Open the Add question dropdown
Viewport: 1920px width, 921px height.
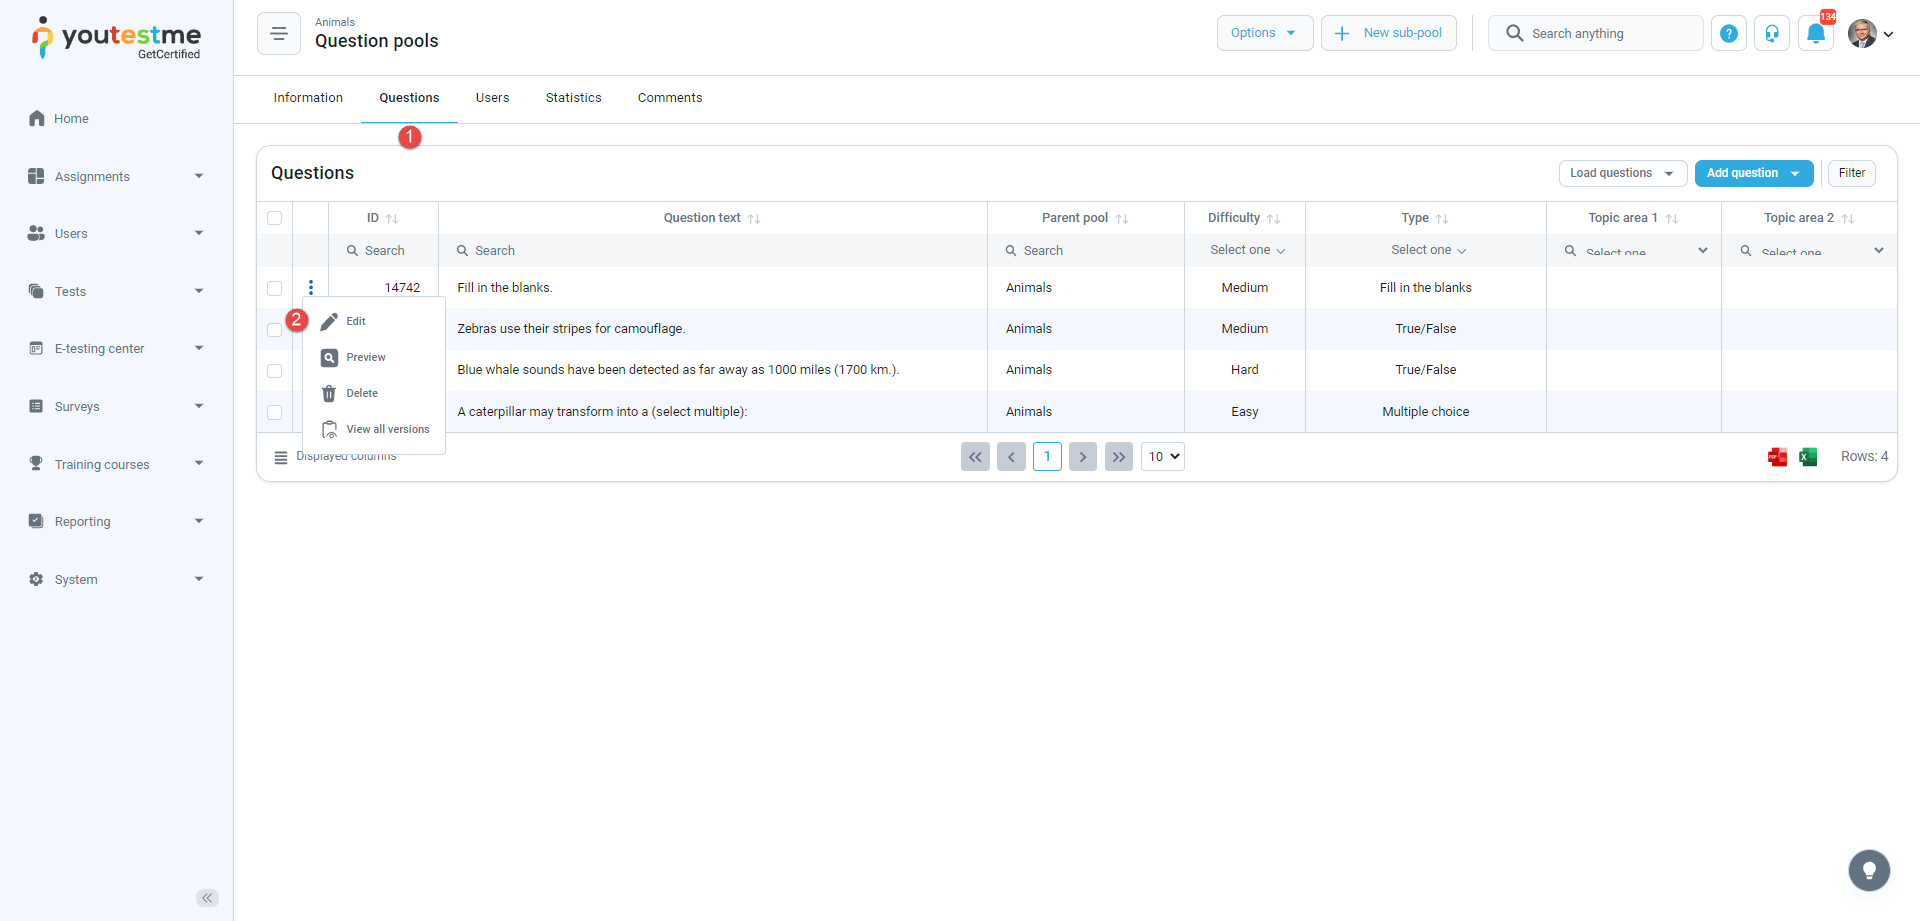(1754, 173)
